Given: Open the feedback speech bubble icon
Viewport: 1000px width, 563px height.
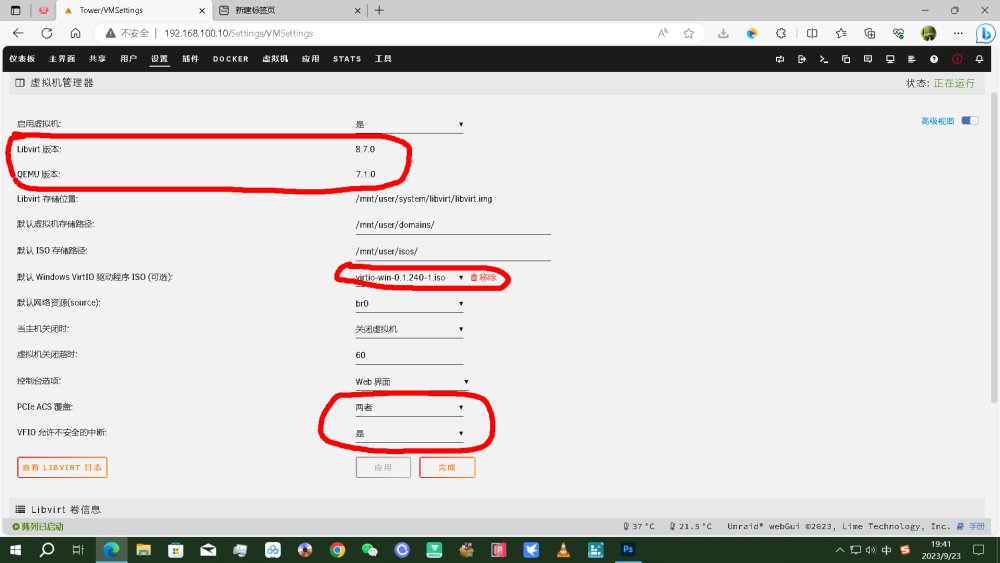Looking at the screenshot, I should pyautogui.click(x=868, y=59).
